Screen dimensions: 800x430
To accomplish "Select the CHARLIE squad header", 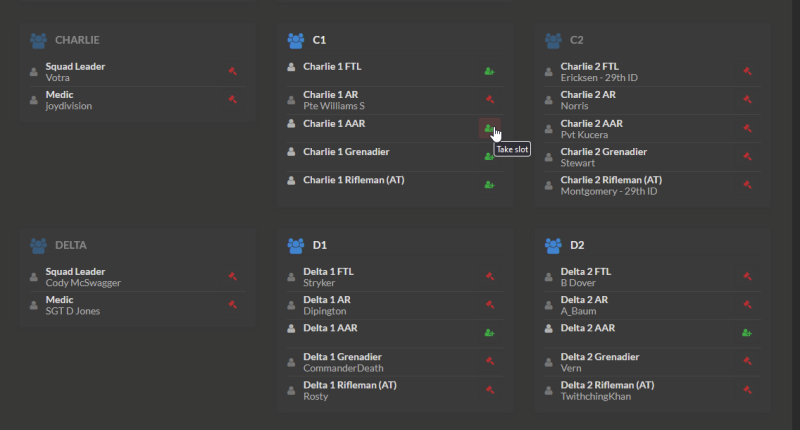I will click(x=77, y=41).
